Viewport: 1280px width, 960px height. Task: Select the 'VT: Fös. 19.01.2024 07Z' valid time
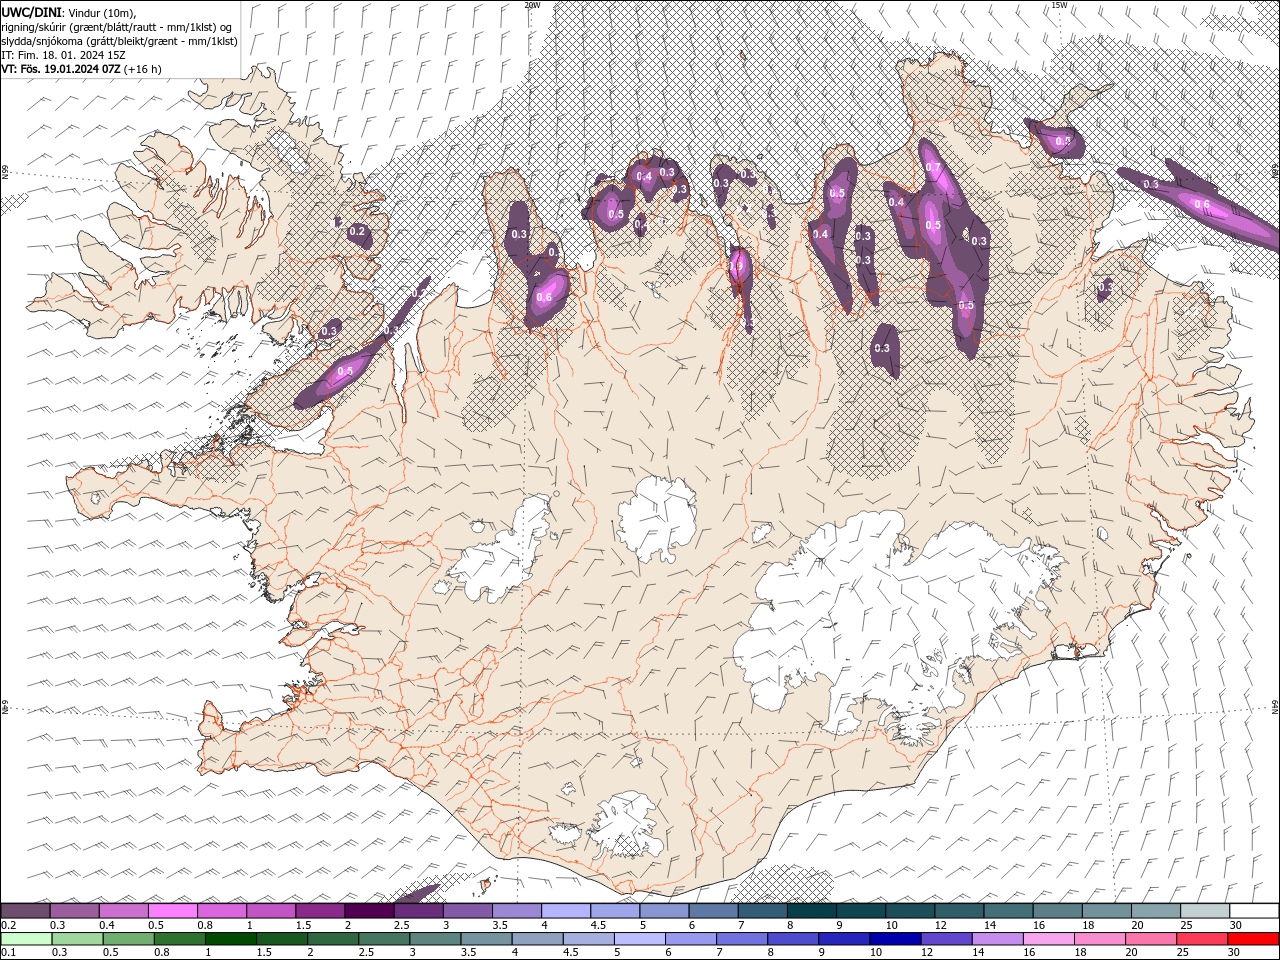(61, 69)
